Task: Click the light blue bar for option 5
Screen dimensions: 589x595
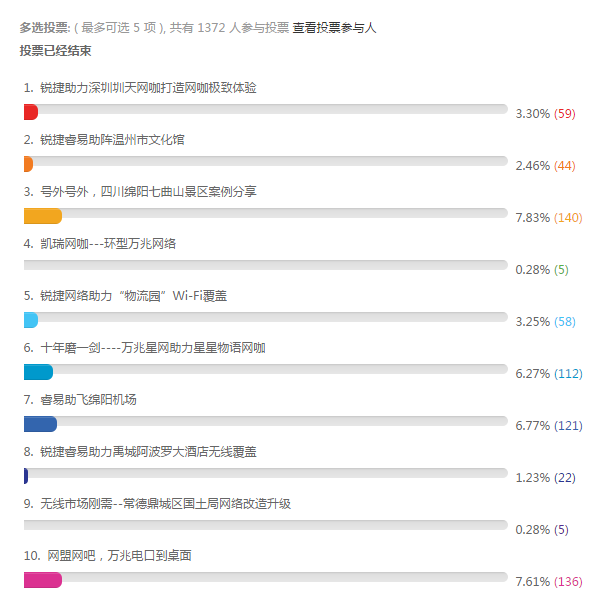Action: 31,320
